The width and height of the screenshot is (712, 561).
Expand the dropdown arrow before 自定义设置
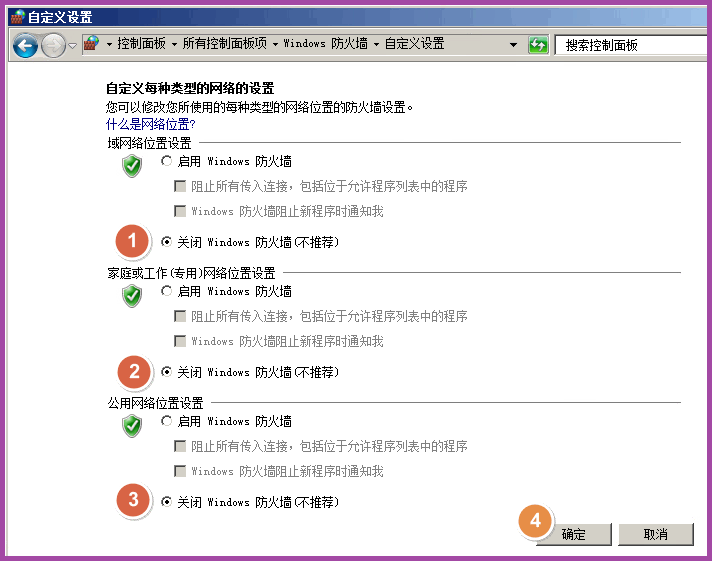[x=376, y=45]
